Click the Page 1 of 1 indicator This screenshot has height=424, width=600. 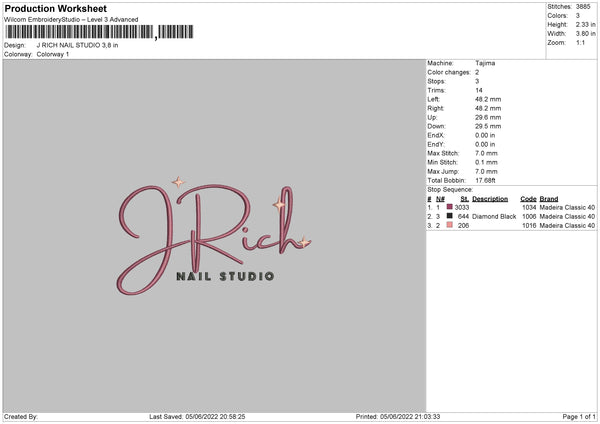pos(579,417)
